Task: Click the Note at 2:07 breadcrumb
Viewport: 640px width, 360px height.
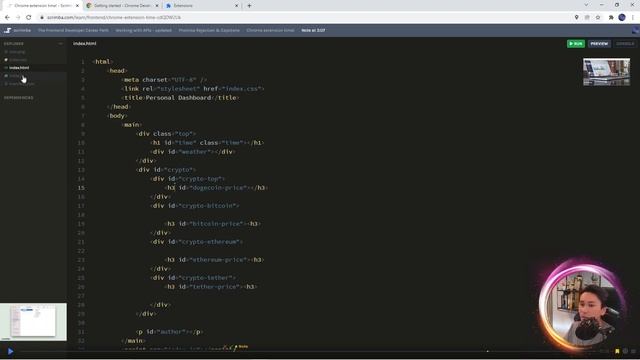Action: [313, 30]
